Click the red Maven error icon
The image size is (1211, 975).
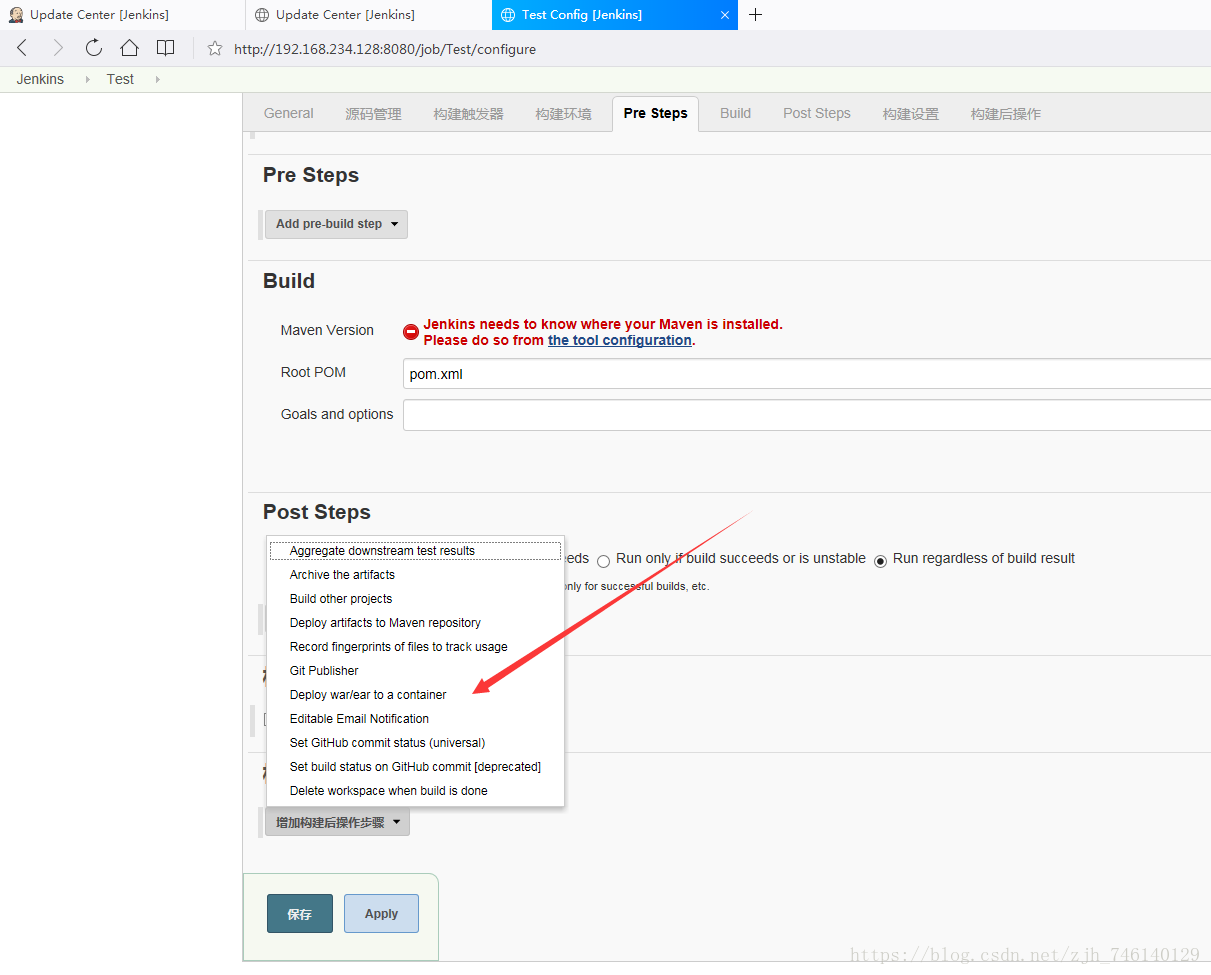(411, 332)
